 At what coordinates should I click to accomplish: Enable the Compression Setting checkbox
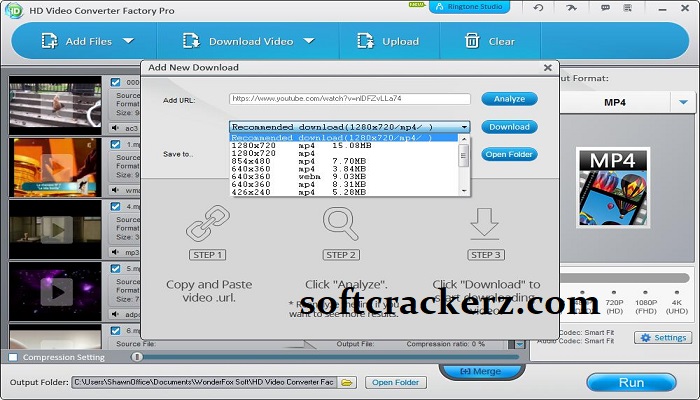(13, 357)
